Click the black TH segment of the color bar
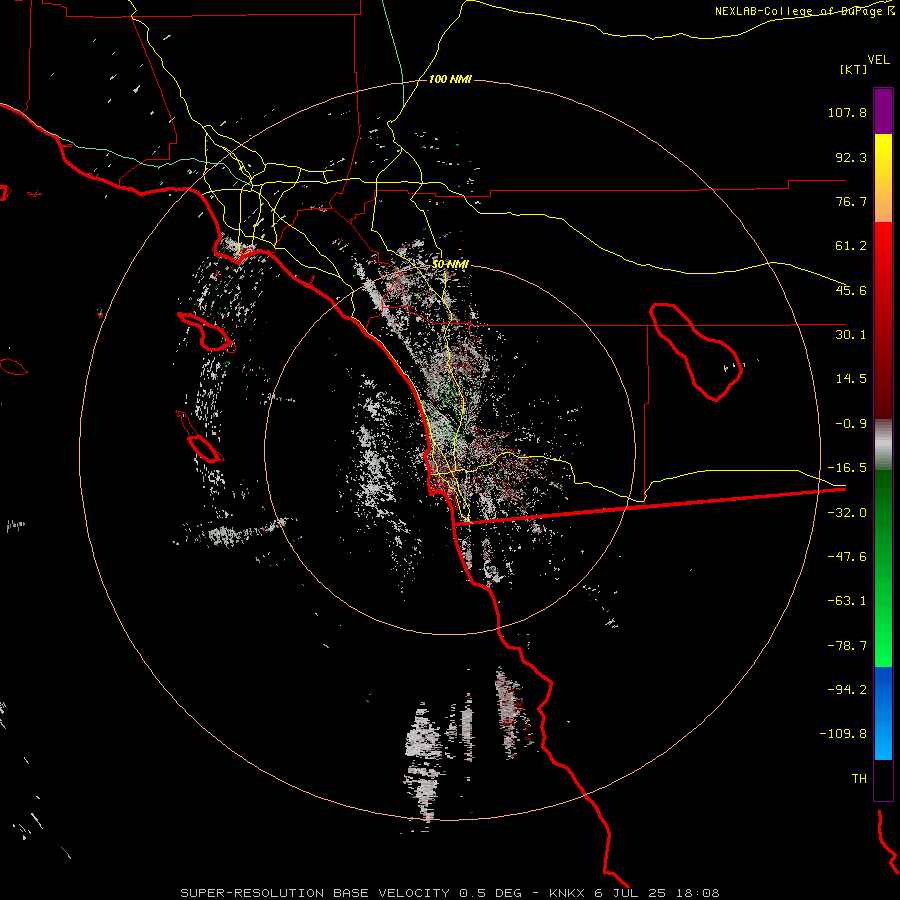The image size is (900, 900). pyautogui.click(x=883, y=779)
